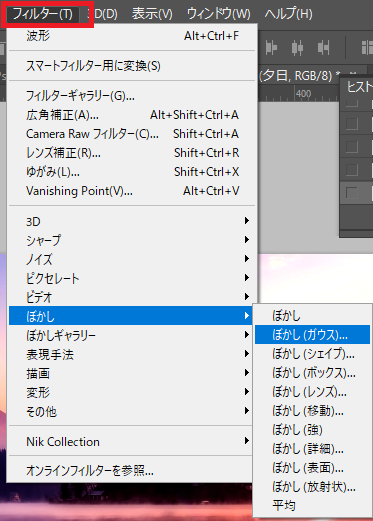
Task: Choose ぼかし (詳細)... filter
Action: pos(313,448)
